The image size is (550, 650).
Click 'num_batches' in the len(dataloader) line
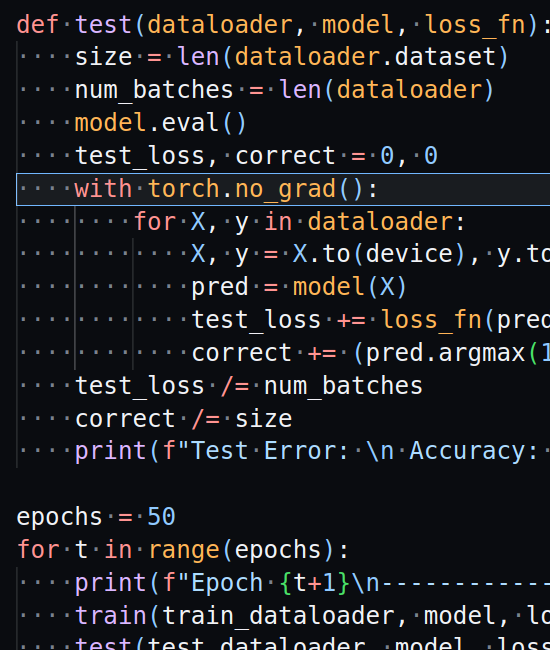coord(154,90)
